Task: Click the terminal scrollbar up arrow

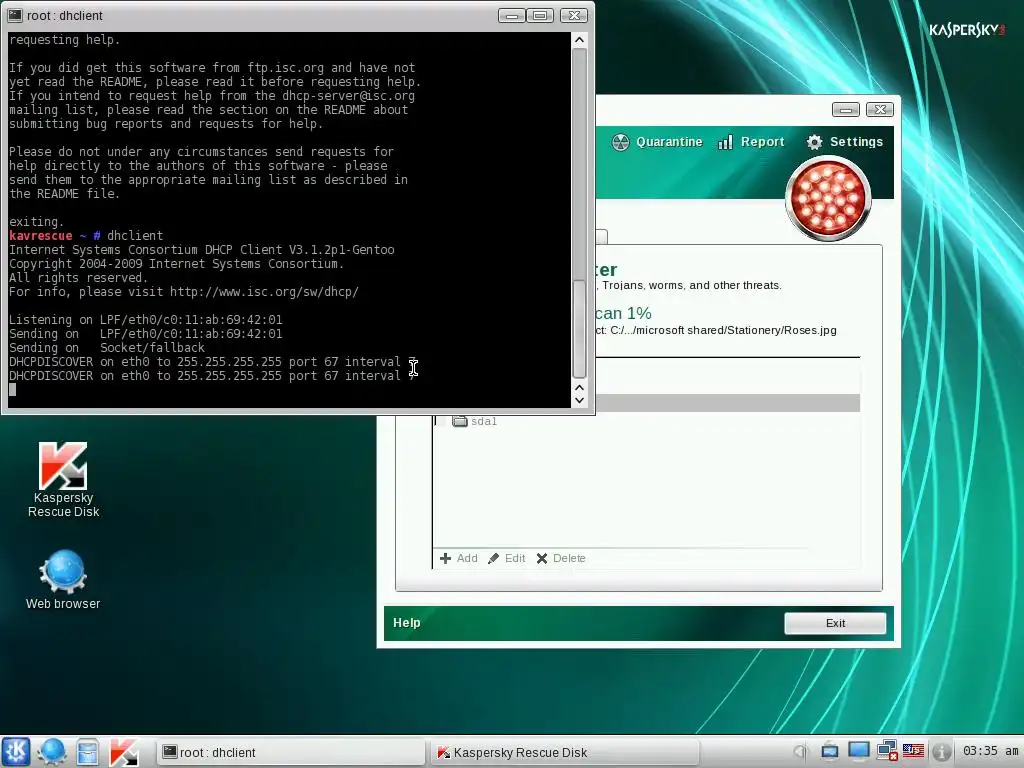Action: click(x=579, y=40)
